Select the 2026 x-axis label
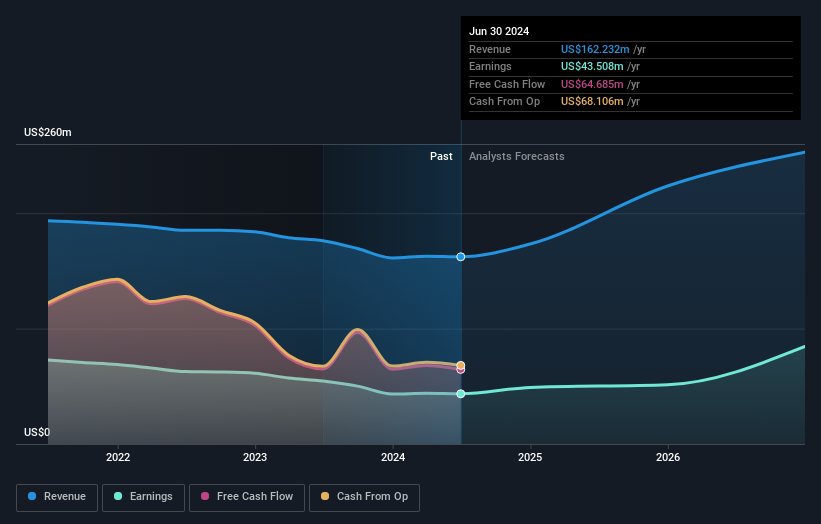The width and height of the screenshot is (821, 524). (x=668, y=457)
